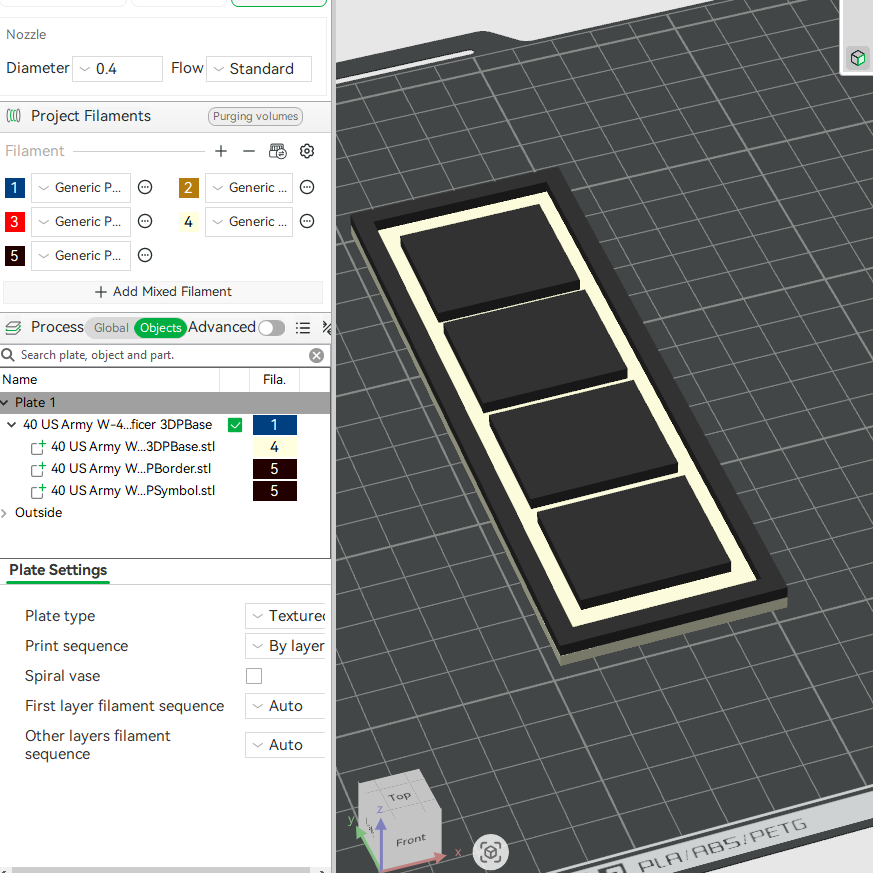Click the horizontal scrollbar at panel bottom

160,870
